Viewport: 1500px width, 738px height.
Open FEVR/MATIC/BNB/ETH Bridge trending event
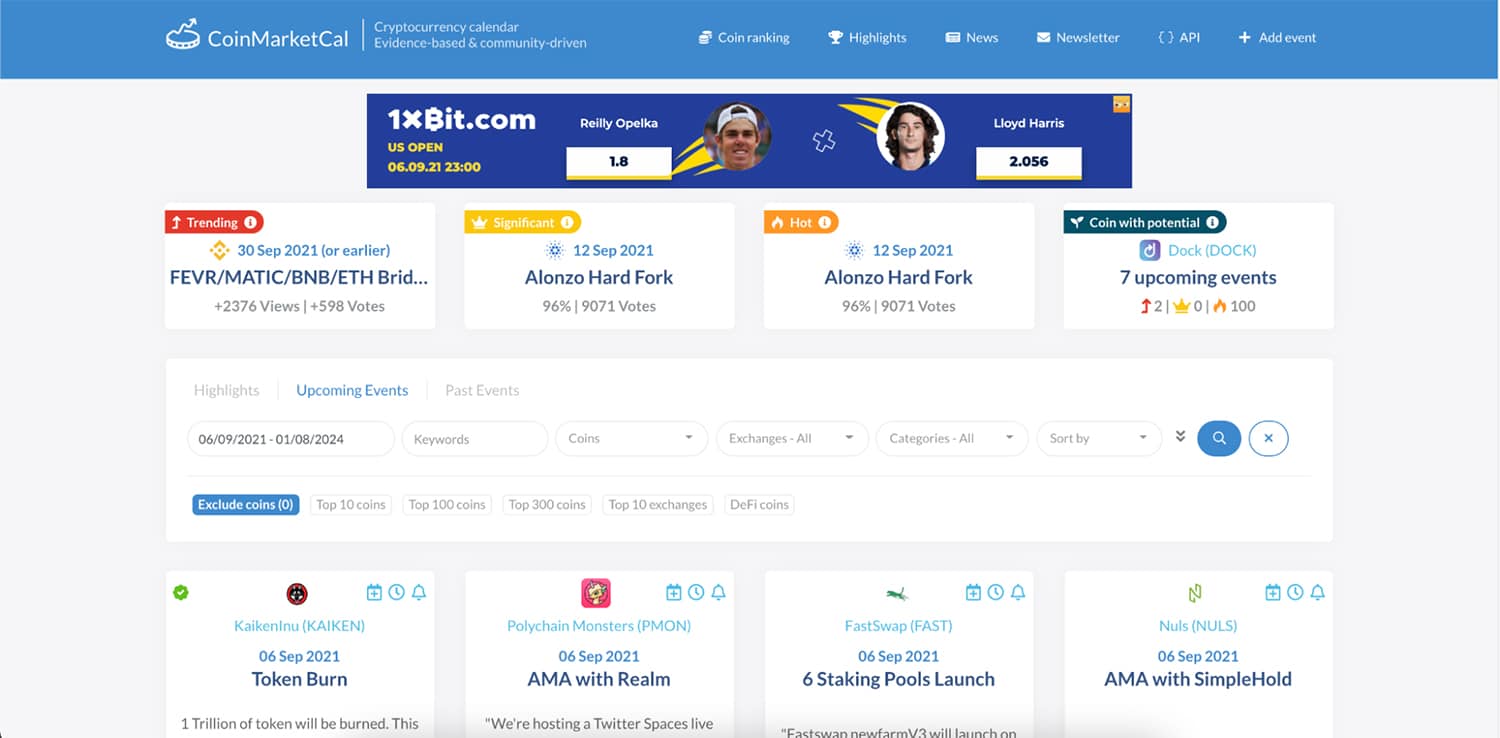click(299, 277)
